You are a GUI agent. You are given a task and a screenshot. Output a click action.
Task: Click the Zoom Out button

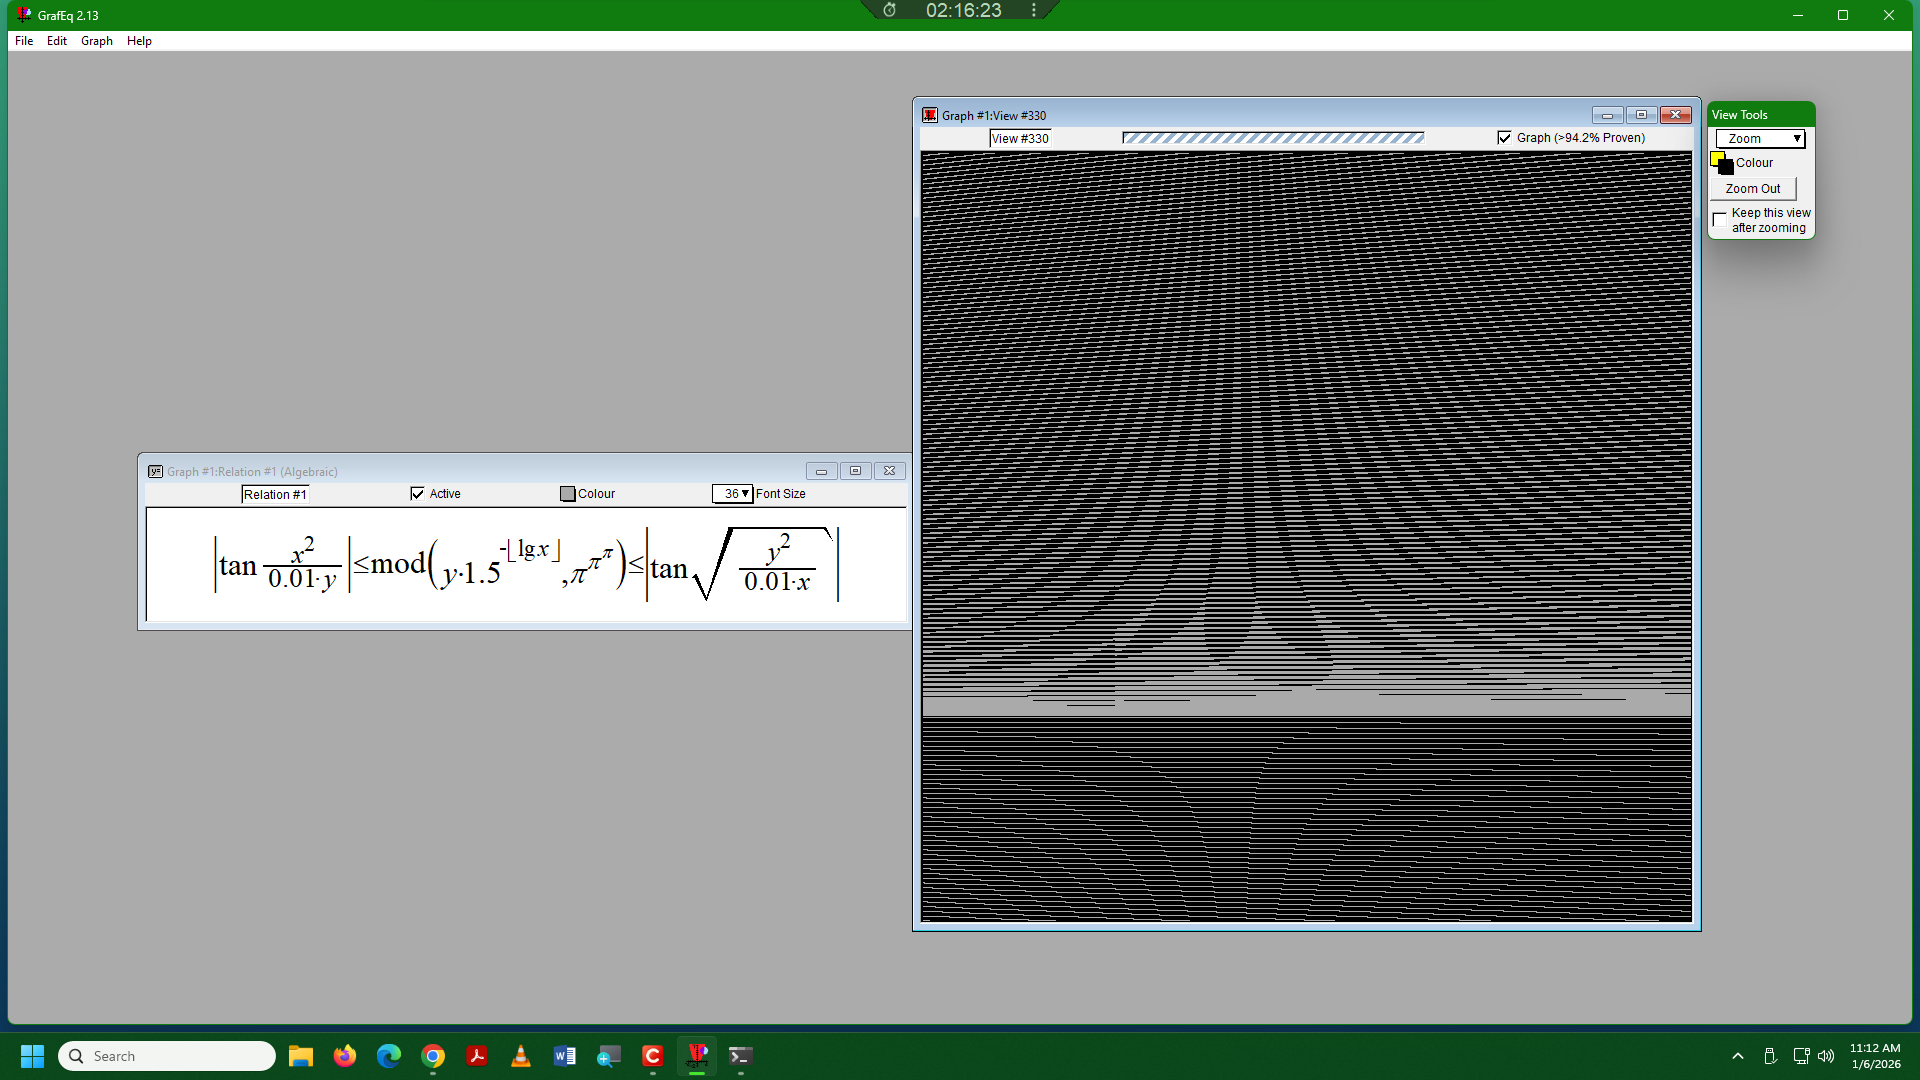[x=1752, y=189]
